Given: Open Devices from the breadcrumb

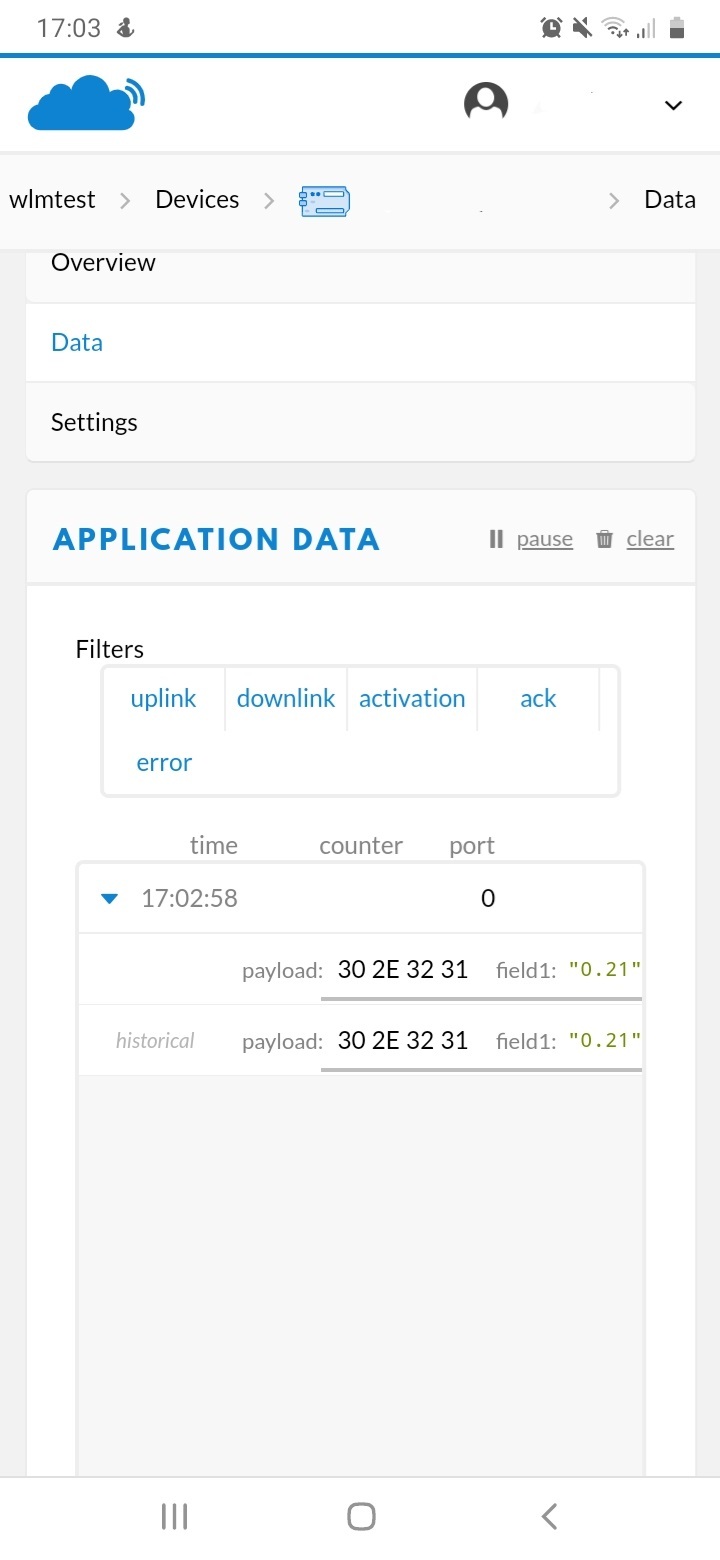Looking at the screenshot, I should pyautogui.click(x=196, y=199).
